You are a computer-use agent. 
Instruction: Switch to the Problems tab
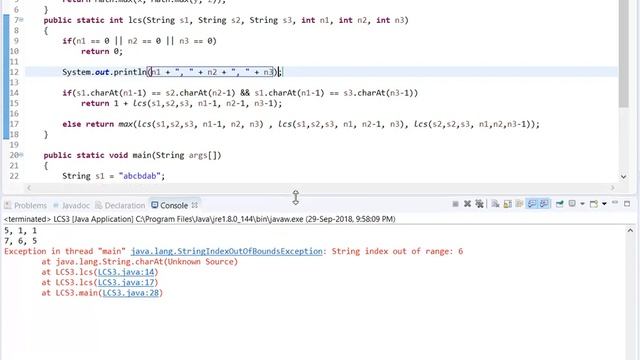[26, 205]
